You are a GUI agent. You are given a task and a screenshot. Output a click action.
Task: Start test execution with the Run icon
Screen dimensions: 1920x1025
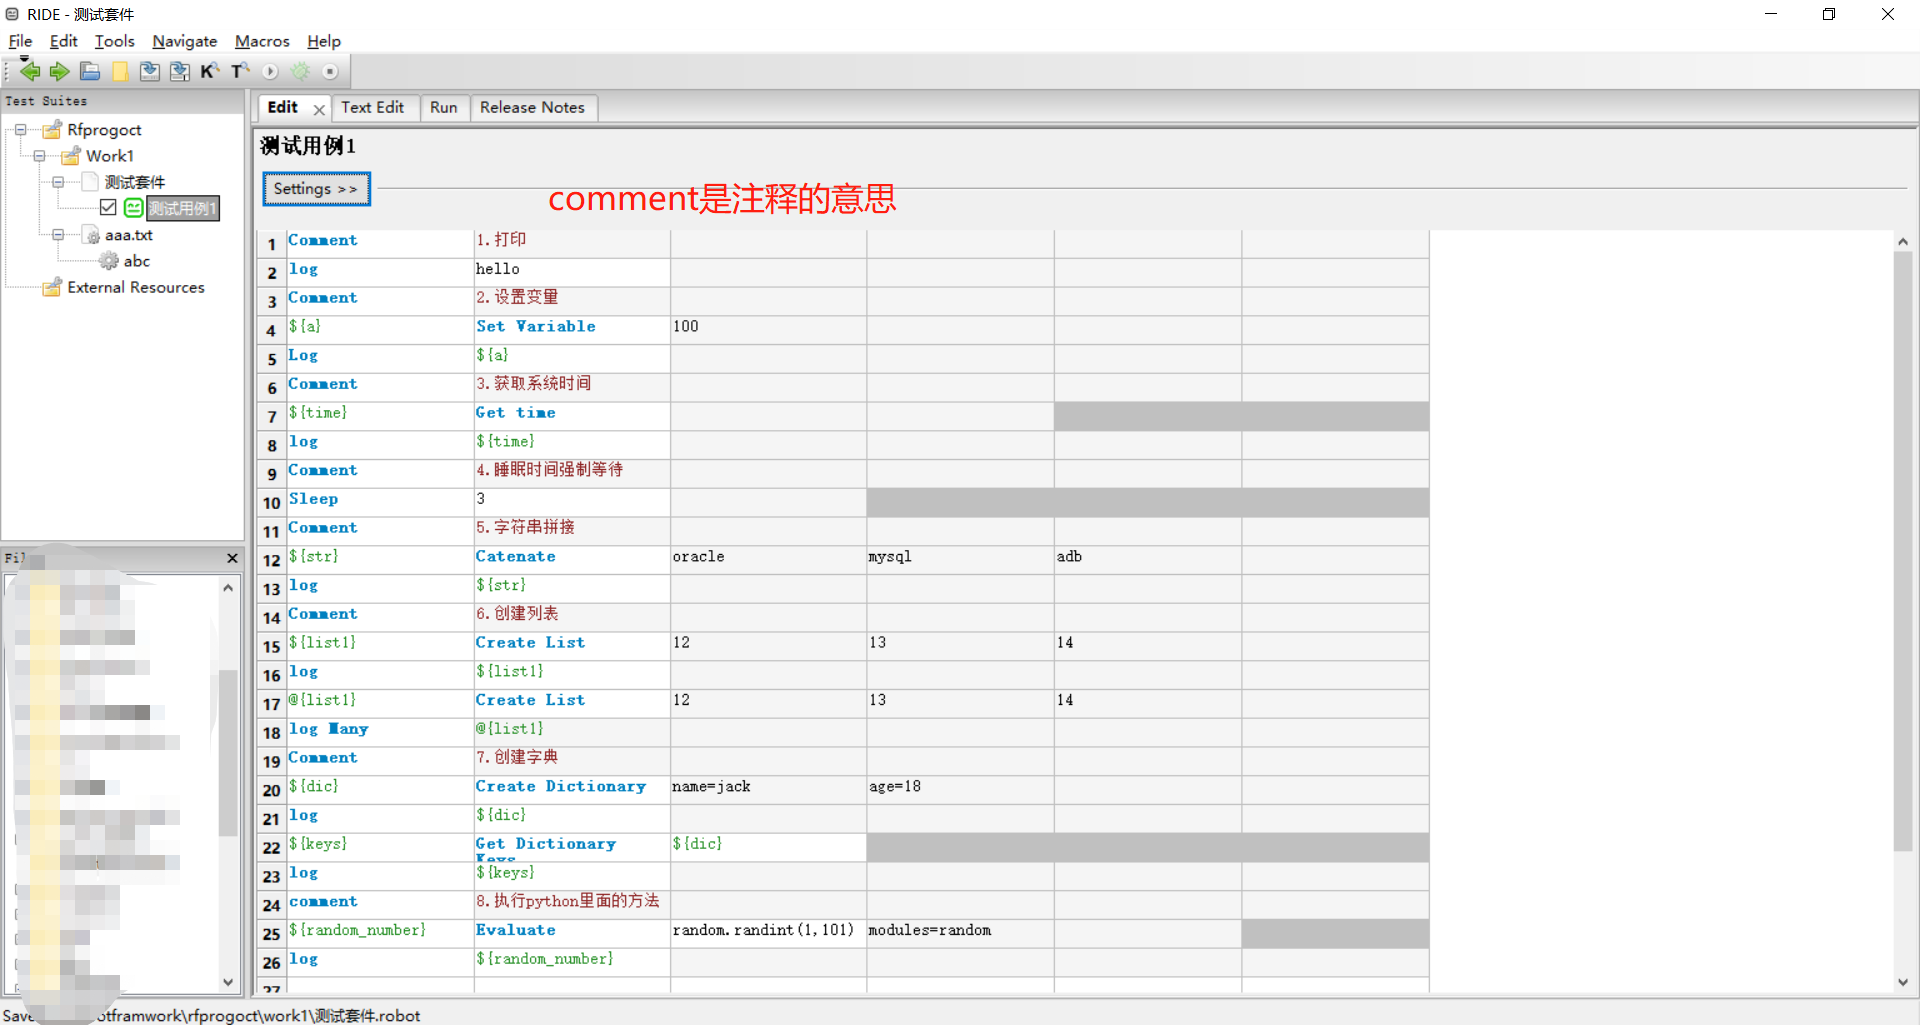270,71
